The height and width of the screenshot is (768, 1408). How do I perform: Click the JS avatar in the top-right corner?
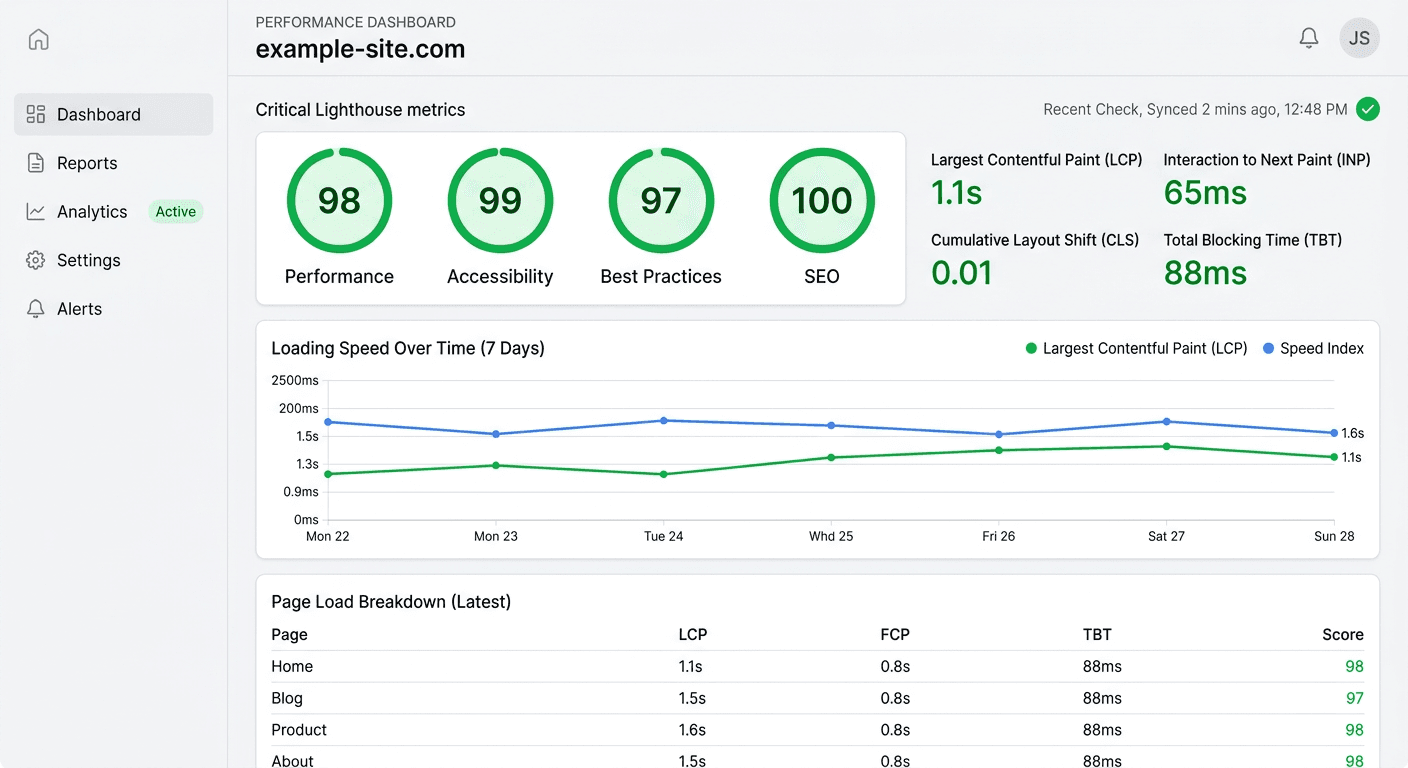click(x=1359, y=37)
